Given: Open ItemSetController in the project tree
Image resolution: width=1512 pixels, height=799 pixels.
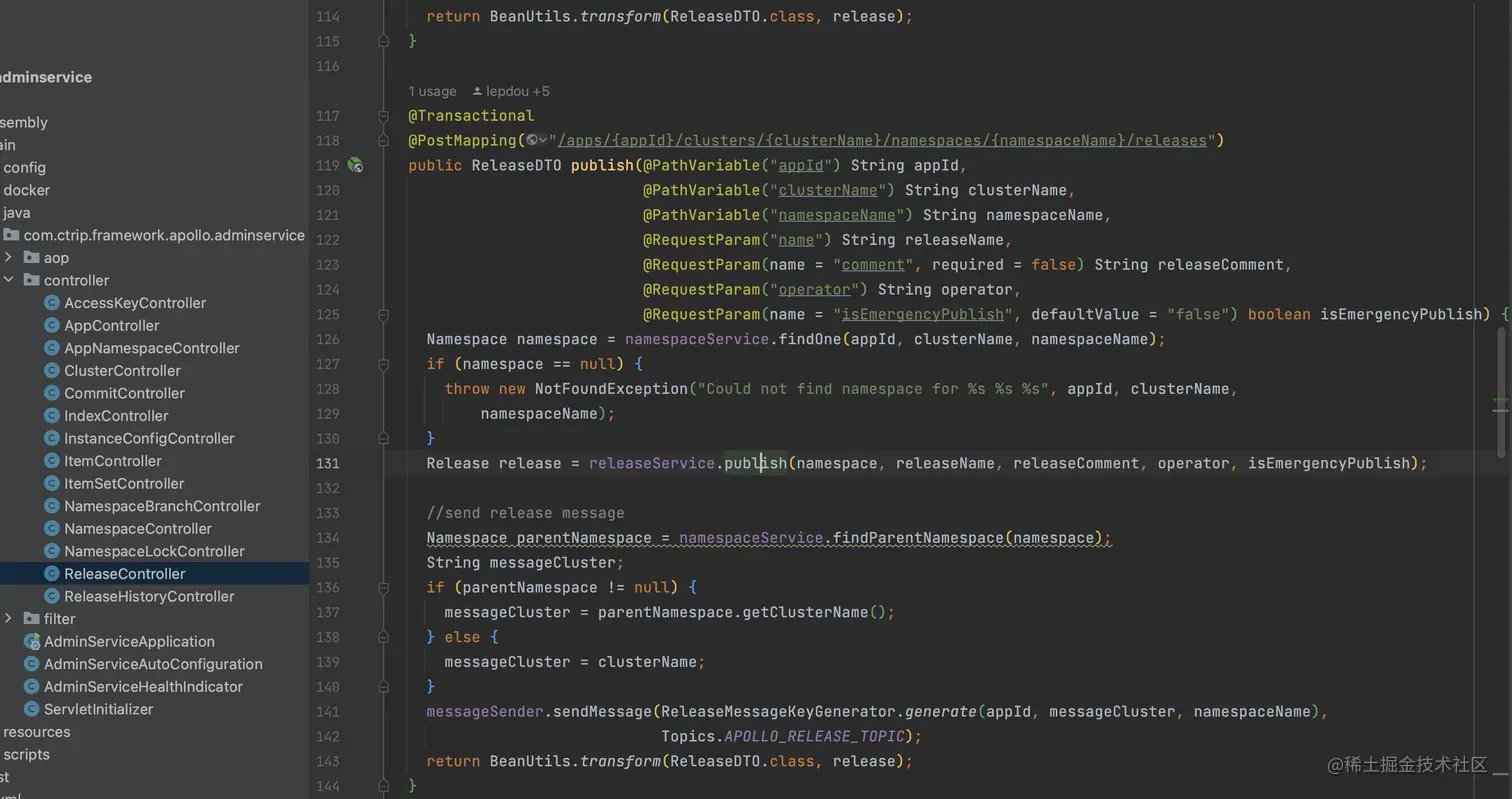Looking at the screenshot, I should 123,483.
